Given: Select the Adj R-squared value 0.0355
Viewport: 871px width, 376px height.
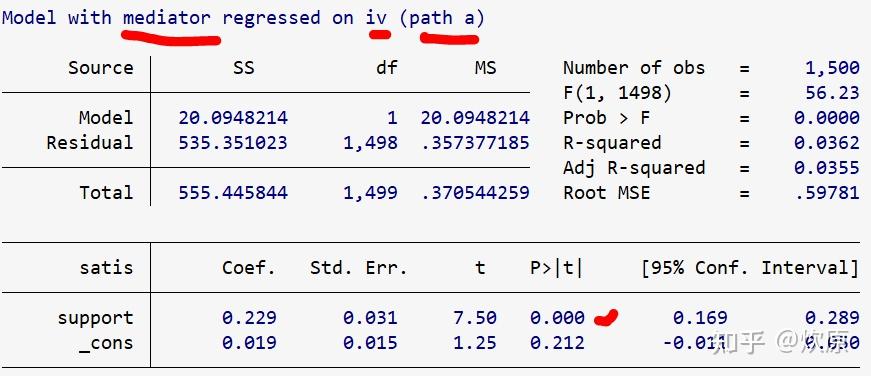Looking at the screenshot, I should click(x=827, y=168).
